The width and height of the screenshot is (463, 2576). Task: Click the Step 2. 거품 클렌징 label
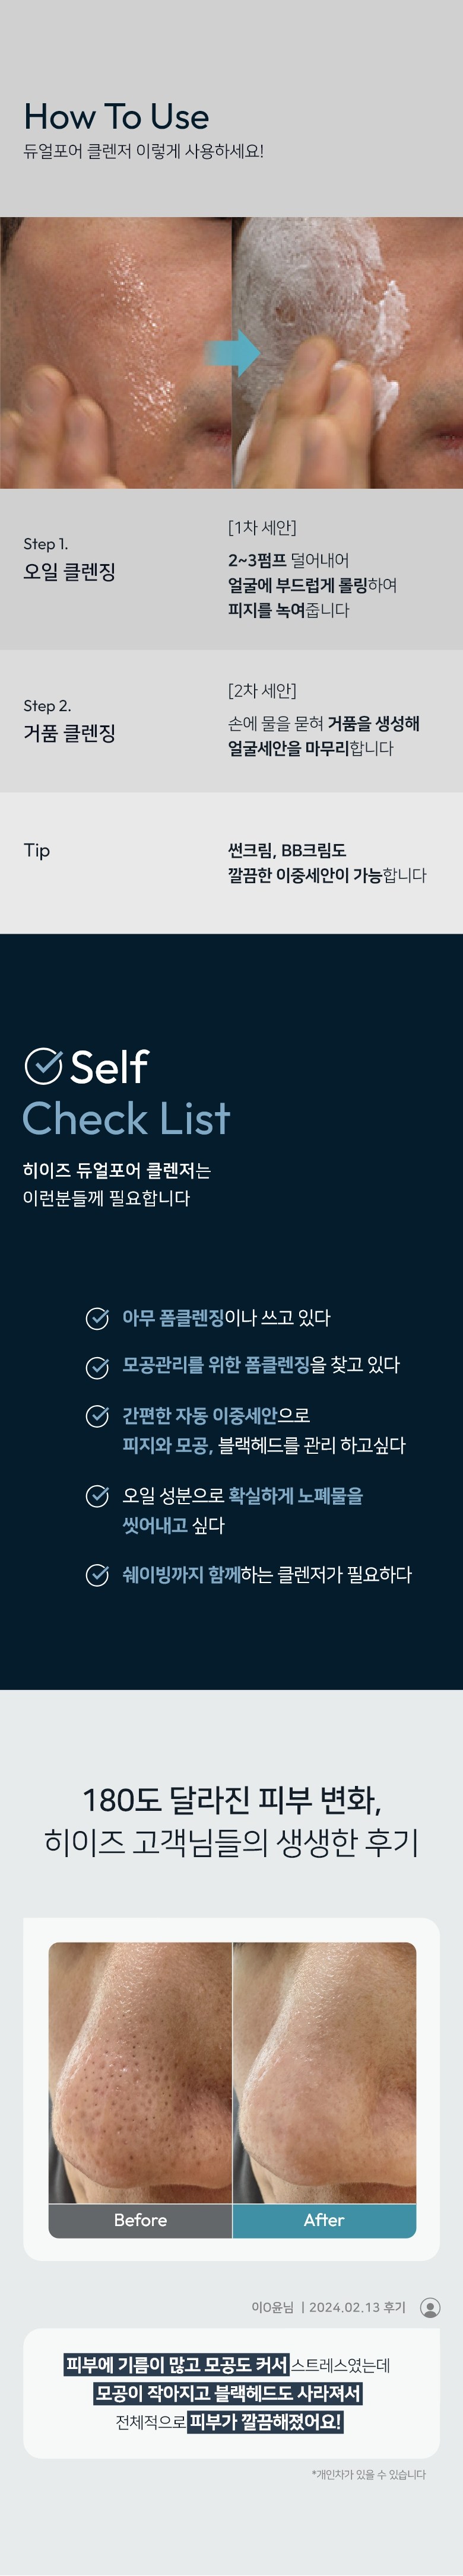(x=69, y=721)
